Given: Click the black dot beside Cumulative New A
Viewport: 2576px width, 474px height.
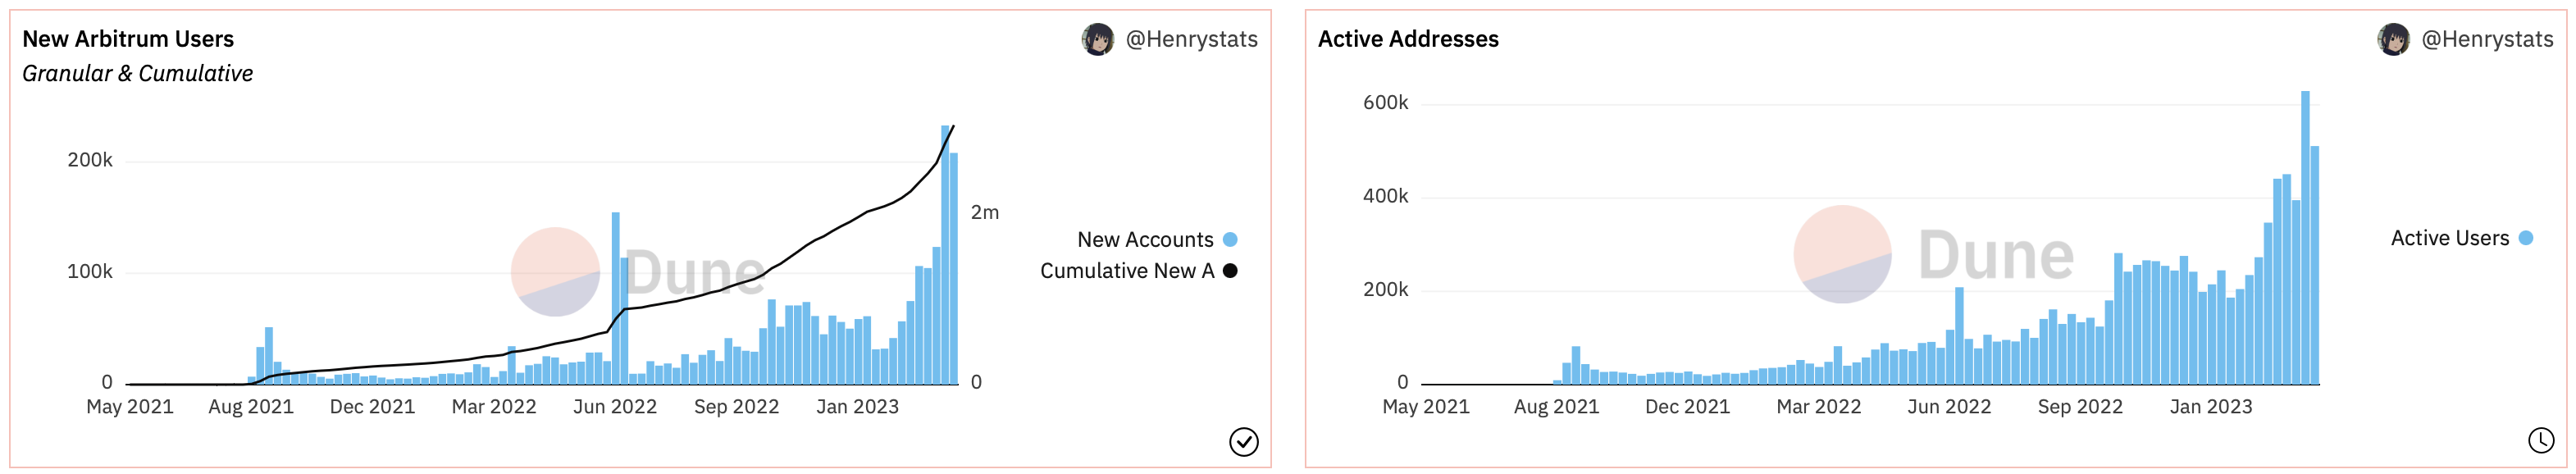Looking at the screenshot, I should (x=1230, y=271).
